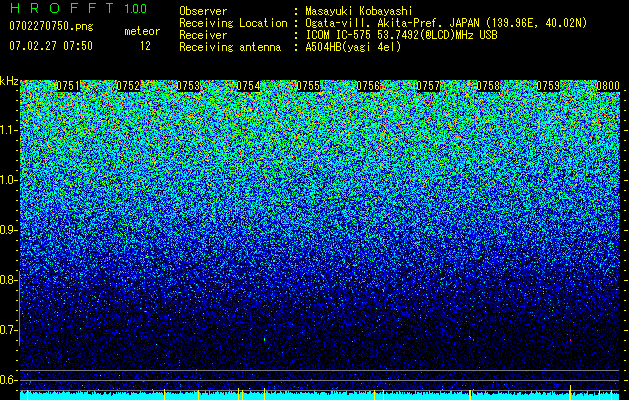This screenshot has width=629, height=400.
Task: Select the ICOM IC-575 receiver description
Action: click(401, 35)
